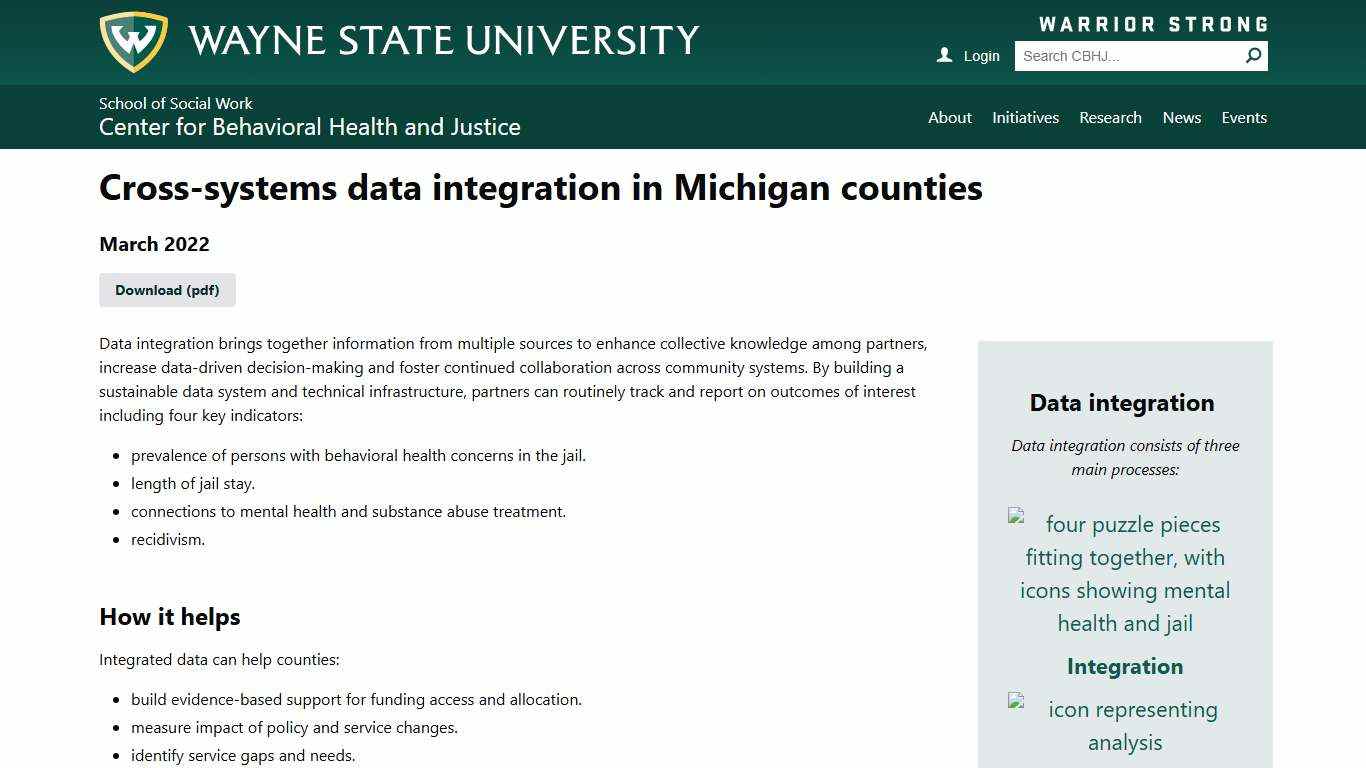Select the Research nav item

[1110, 117]
